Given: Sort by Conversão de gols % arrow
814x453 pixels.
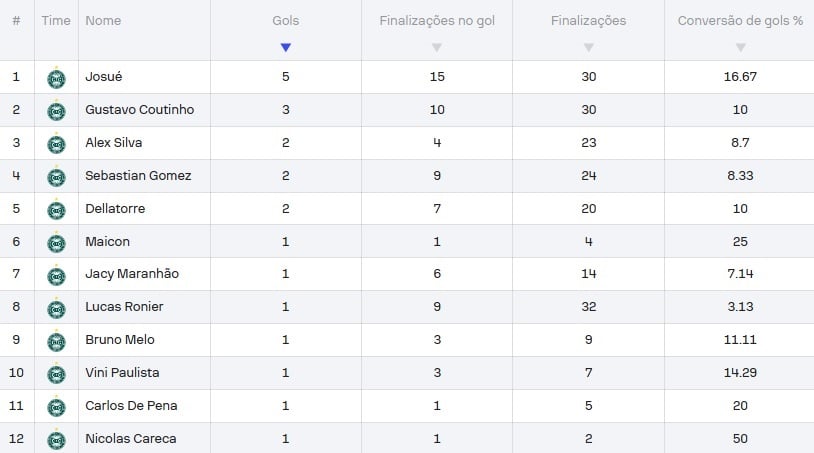Looking at the screenshot, I should [741, 47].
